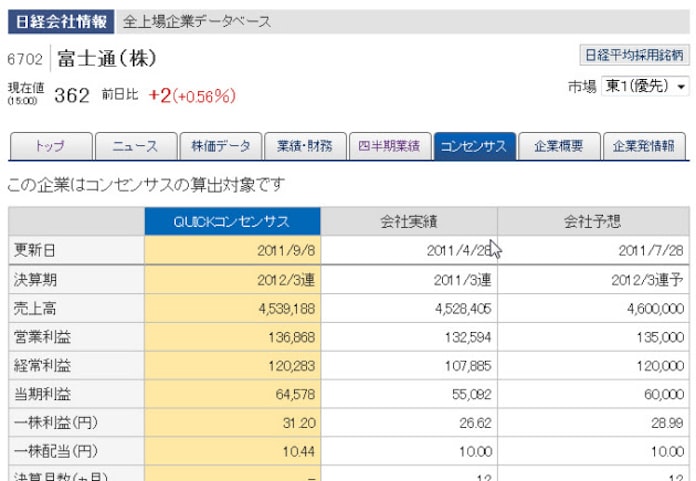This screenshot has width=696, height=481.
Task: Click the この企業はコンセンサスの算出対象です notice
Action: [x=146, y=185]
